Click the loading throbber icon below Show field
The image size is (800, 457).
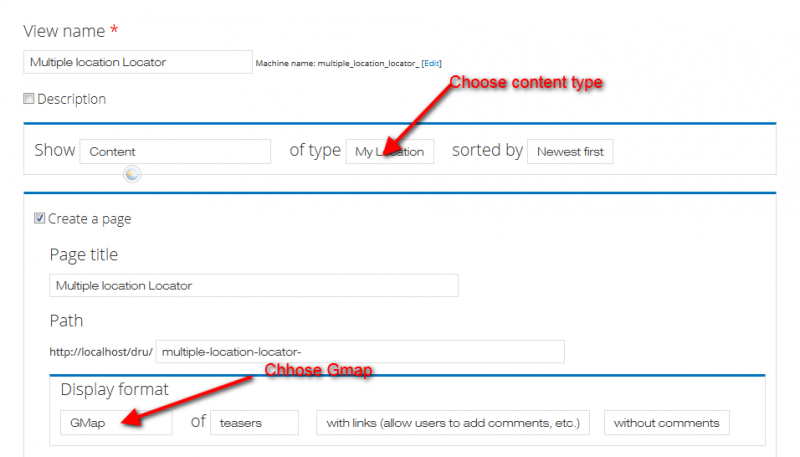[132, 174]
